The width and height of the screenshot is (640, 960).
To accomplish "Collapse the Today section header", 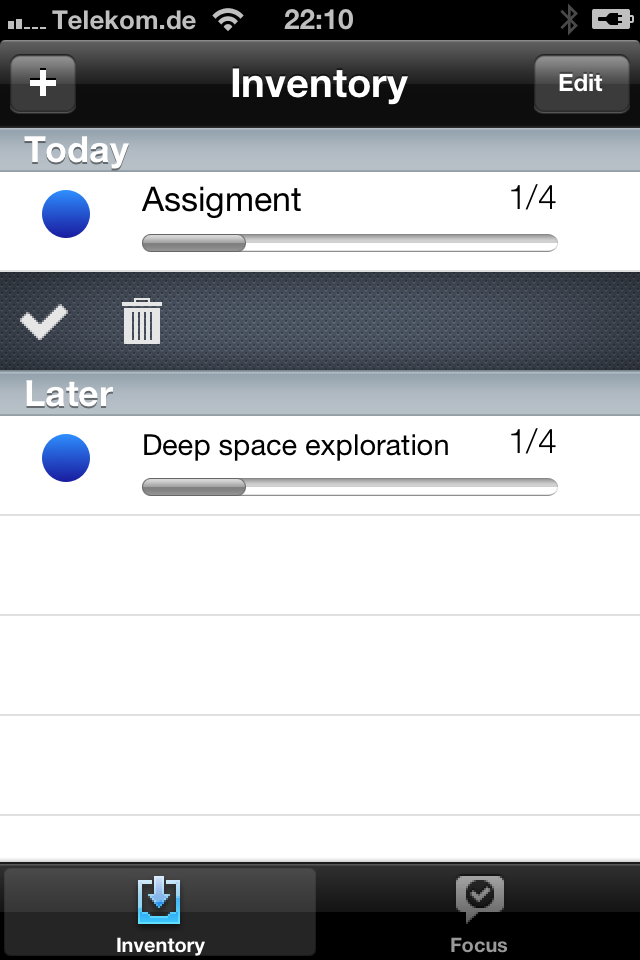I will [x=320, y=150].
